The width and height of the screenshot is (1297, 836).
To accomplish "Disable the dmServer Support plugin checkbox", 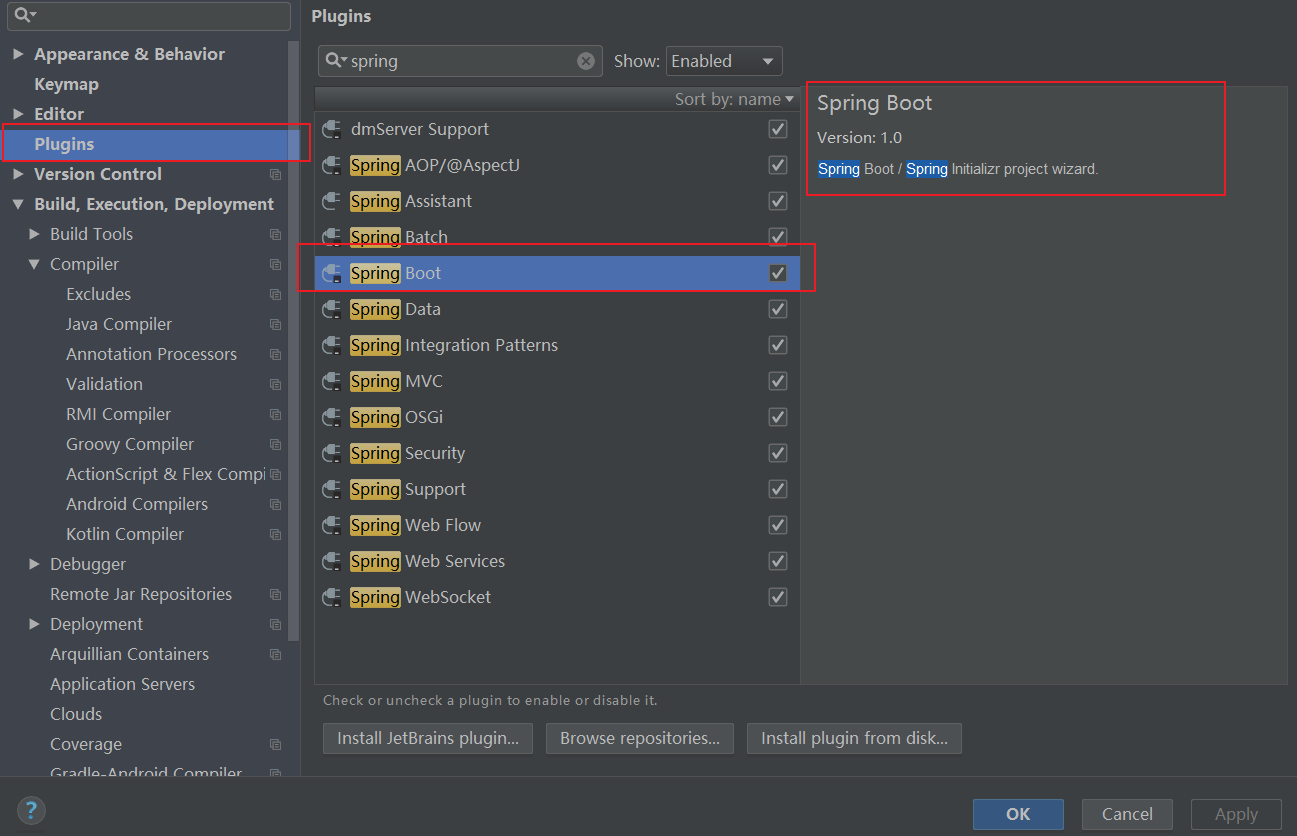I will pos(778,129).
